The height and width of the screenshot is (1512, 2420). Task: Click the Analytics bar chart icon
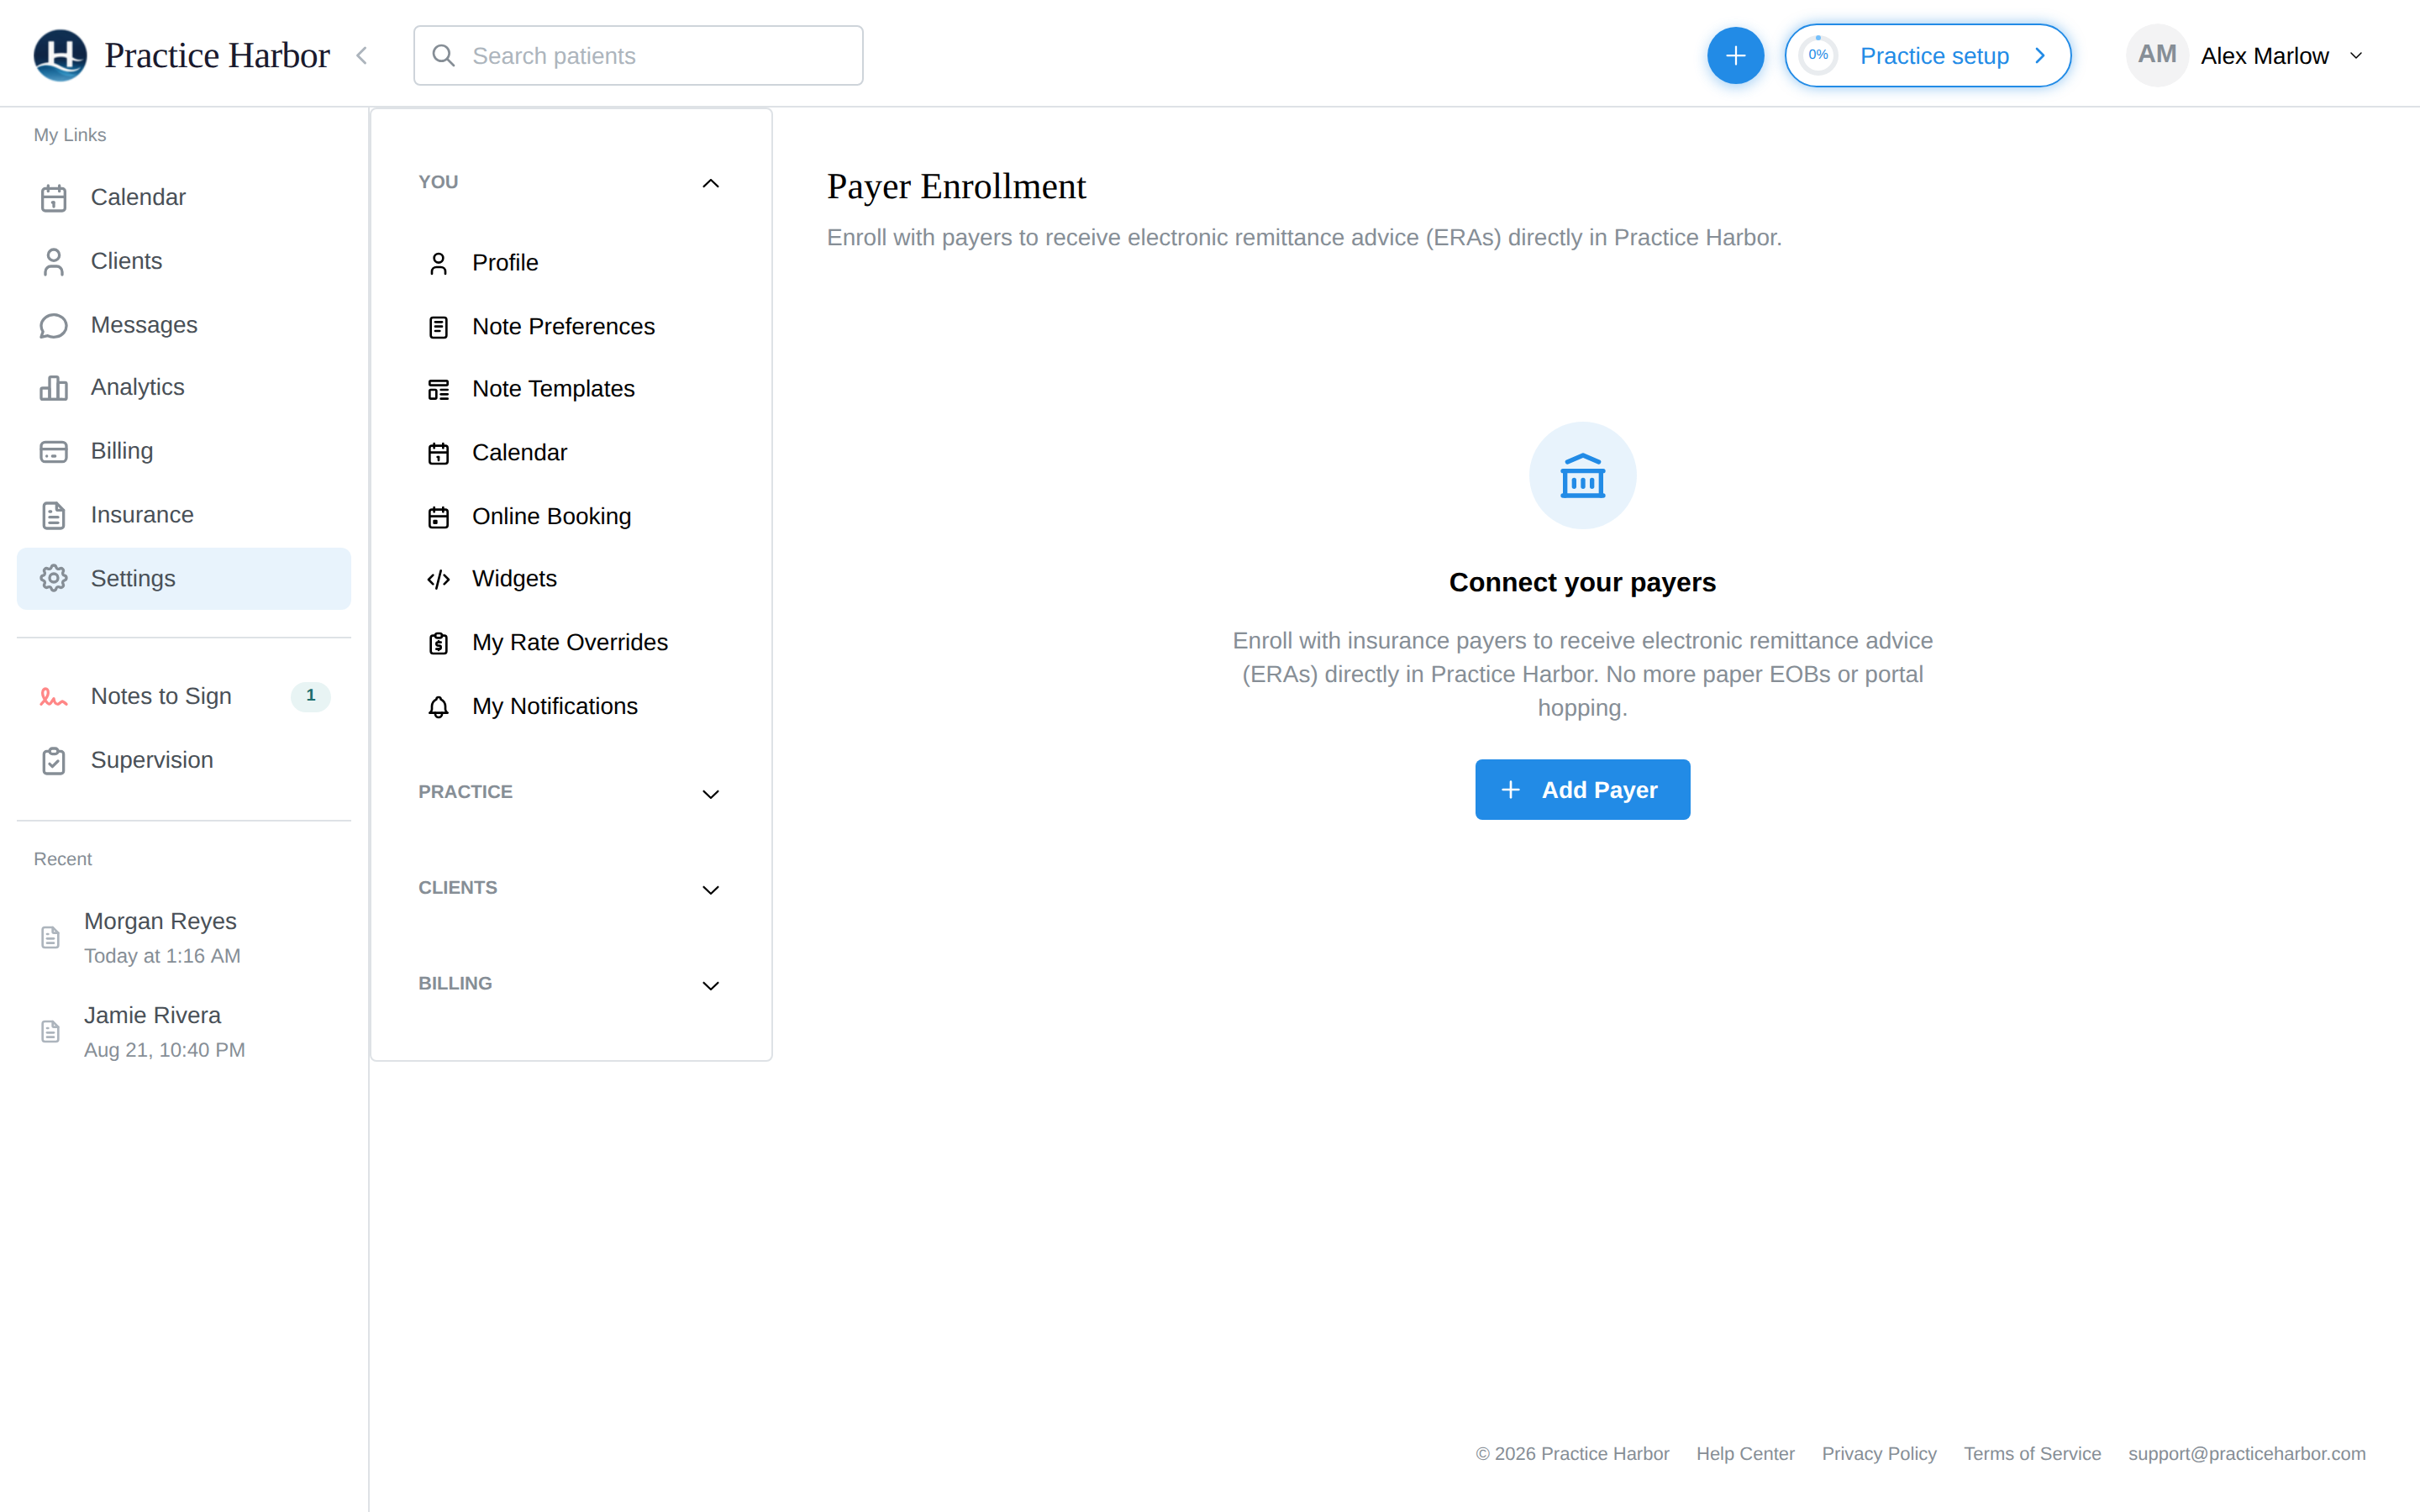click(x=54, y=388)
